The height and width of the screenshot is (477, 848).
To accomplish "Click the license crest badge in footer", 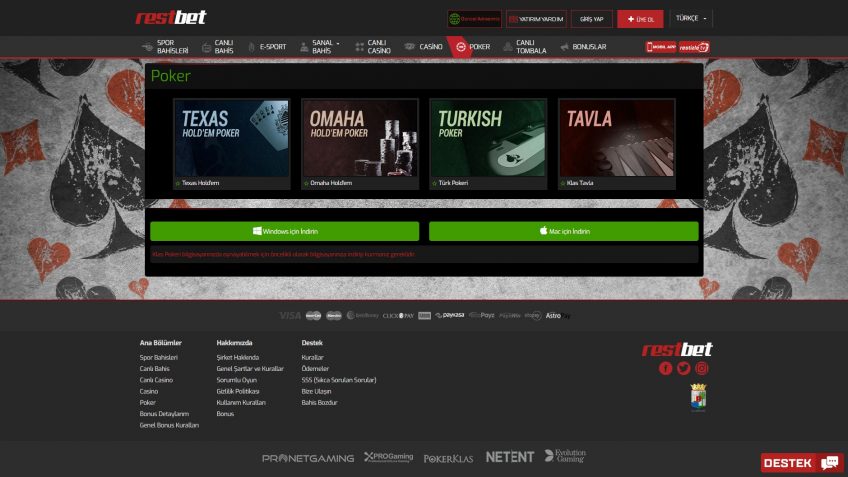I will [699, 398].
